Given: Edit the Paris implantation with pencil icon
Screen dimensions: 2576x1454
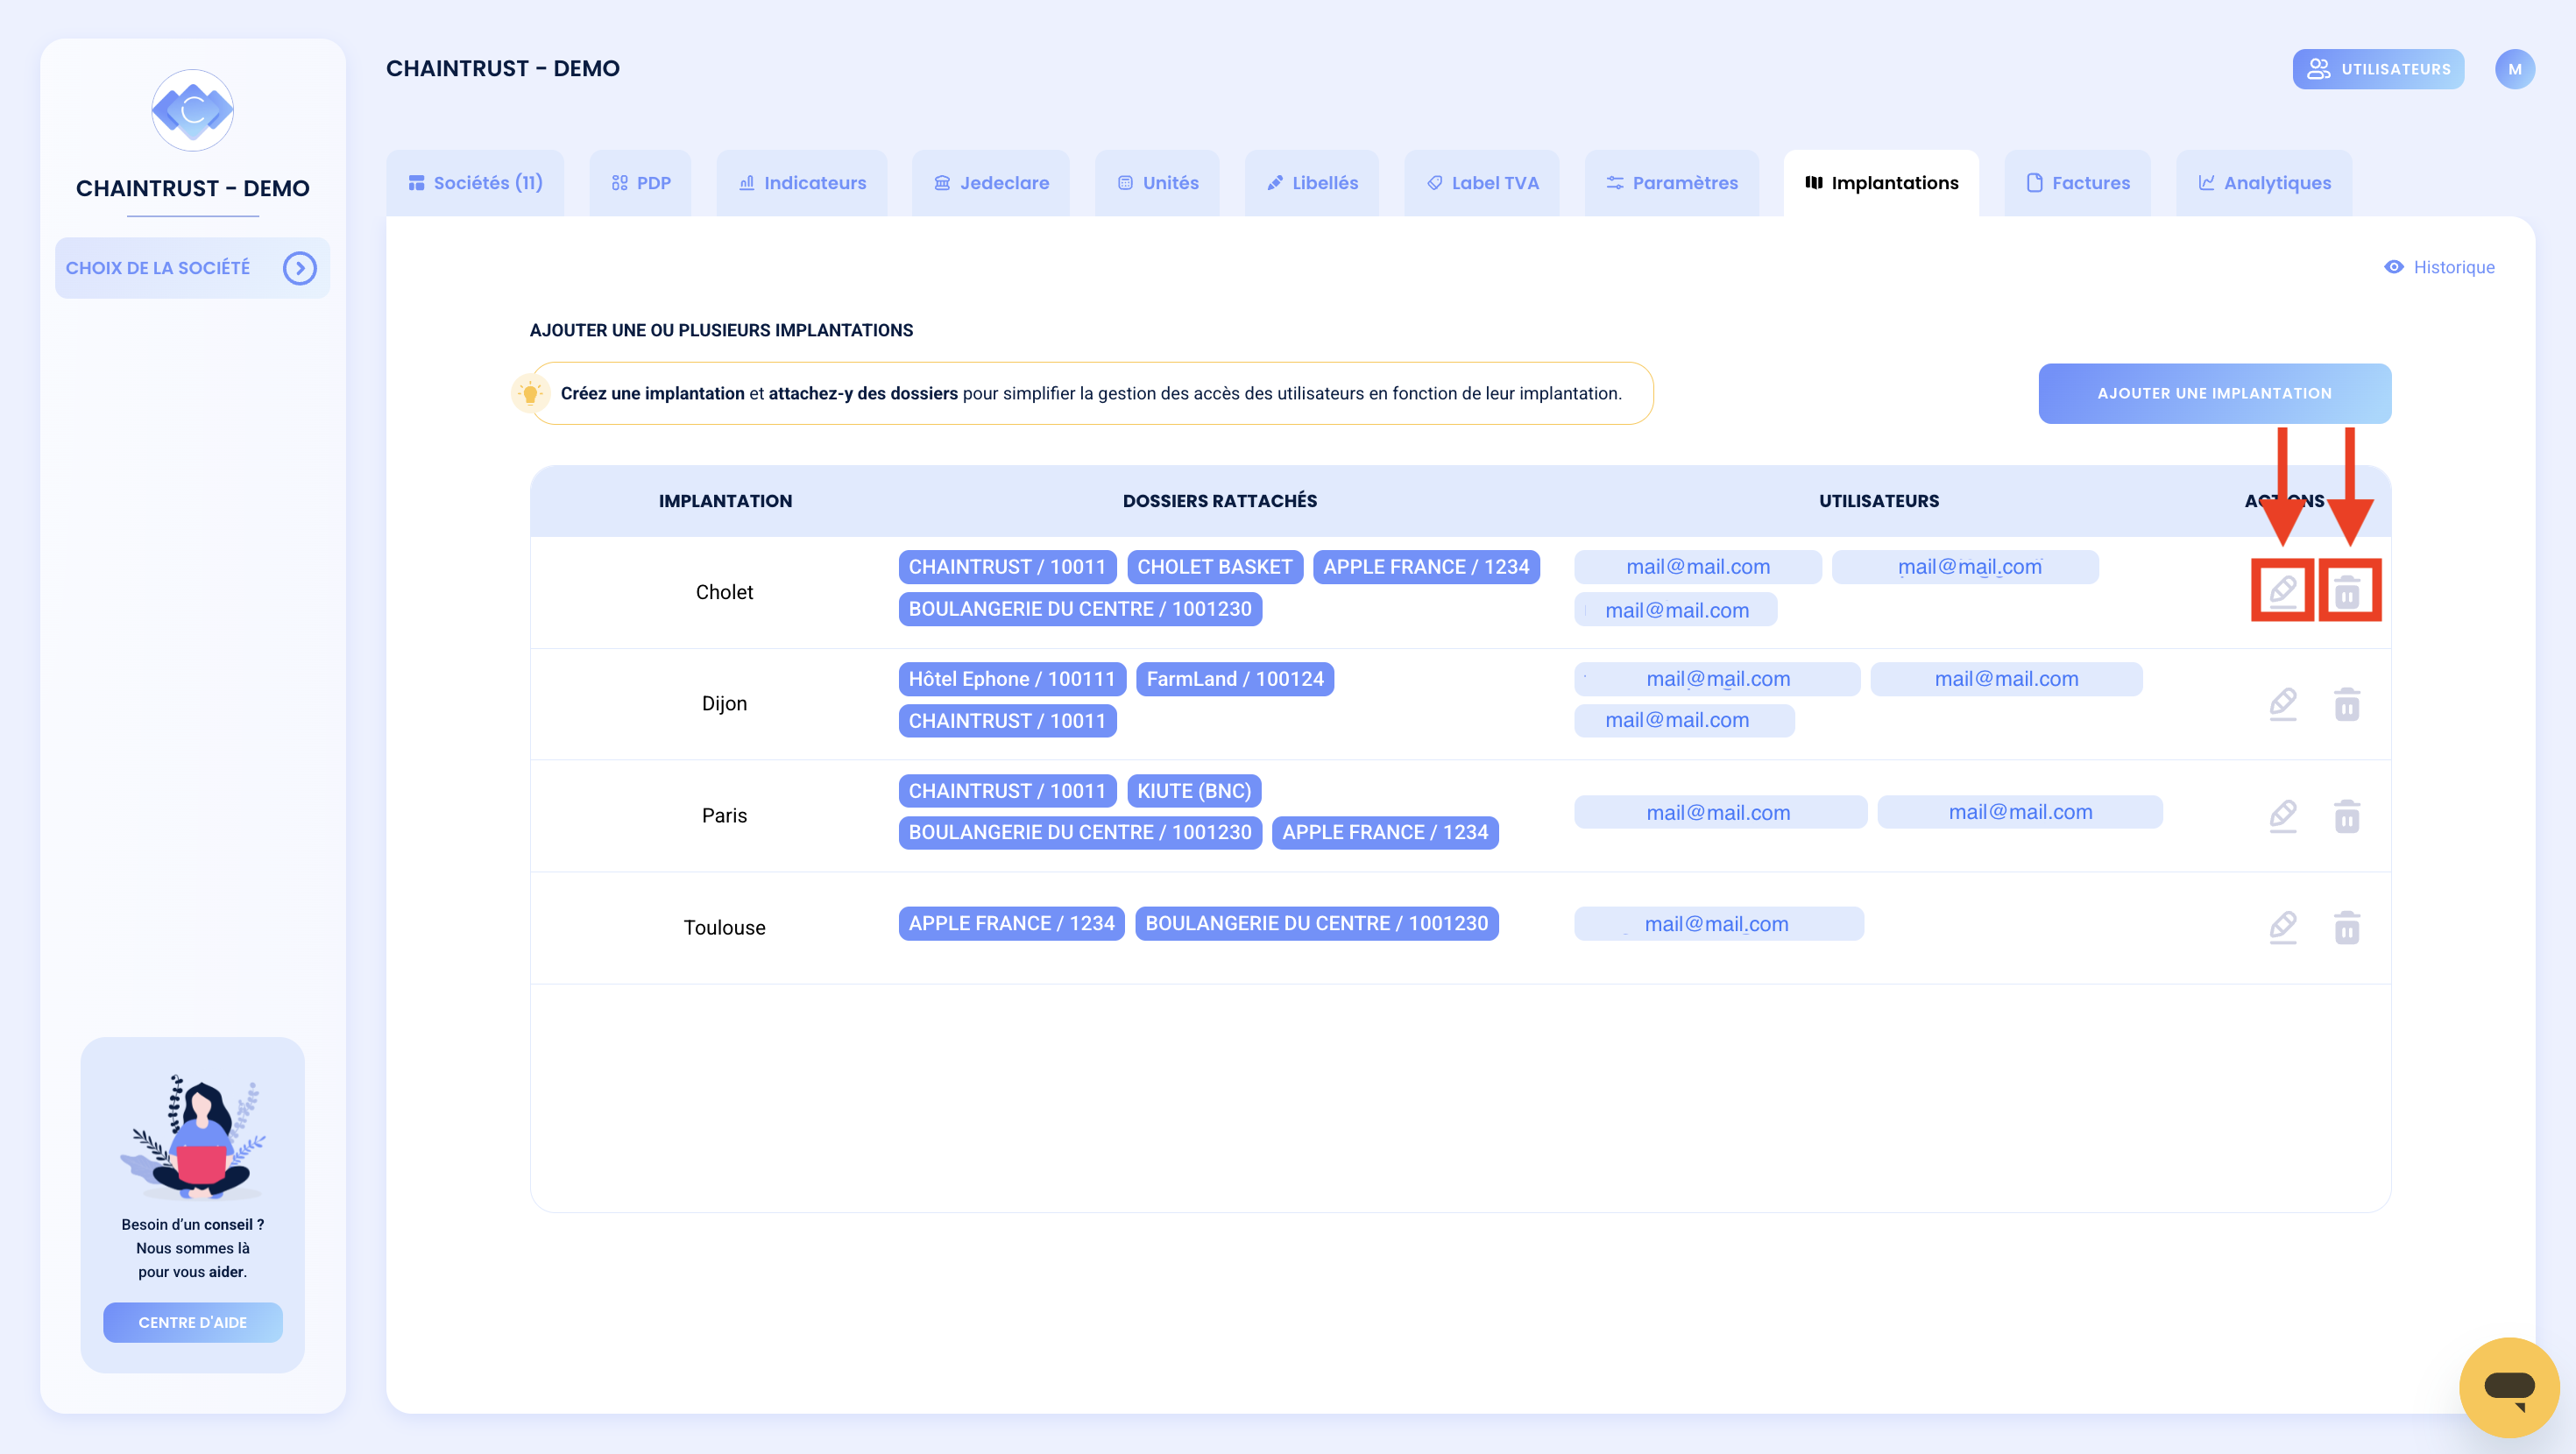Looking at the screenshot, I should (2282, 816).
